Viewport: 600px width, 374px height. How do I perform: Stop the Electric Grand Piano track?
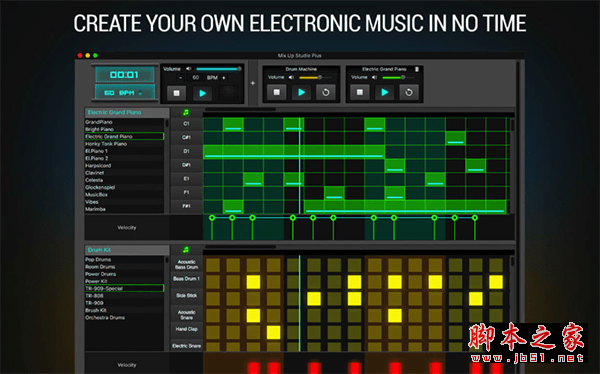pyautogui.click(x=359, y=92)
